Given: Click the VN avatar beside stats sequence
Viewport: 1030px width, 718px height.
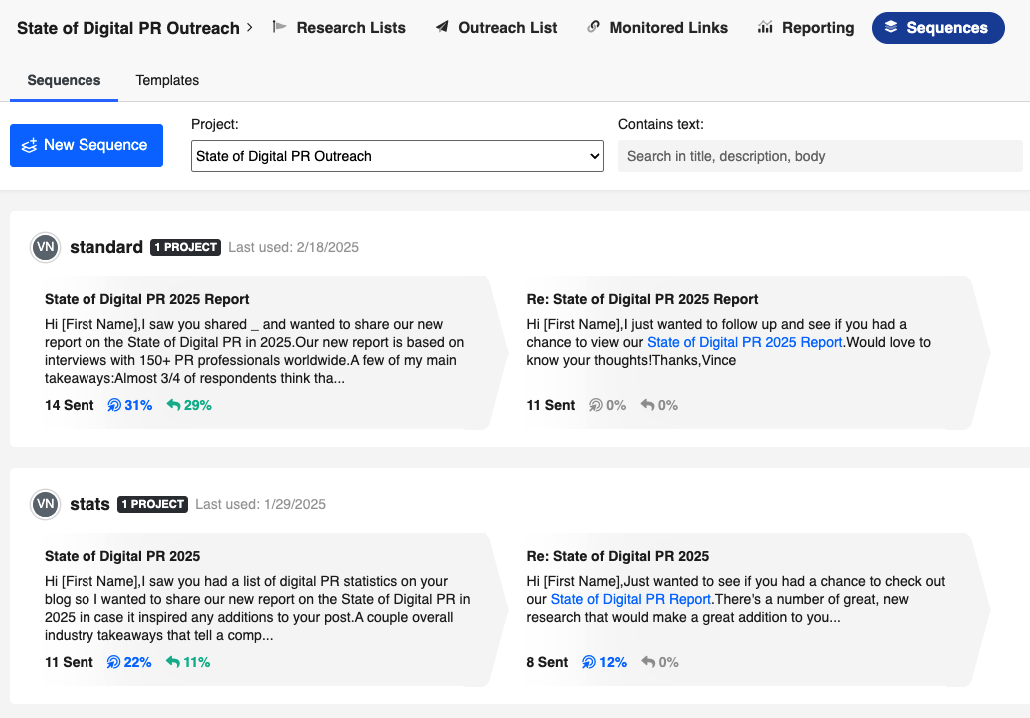Looking at the screenshot, I should [45, 504].
